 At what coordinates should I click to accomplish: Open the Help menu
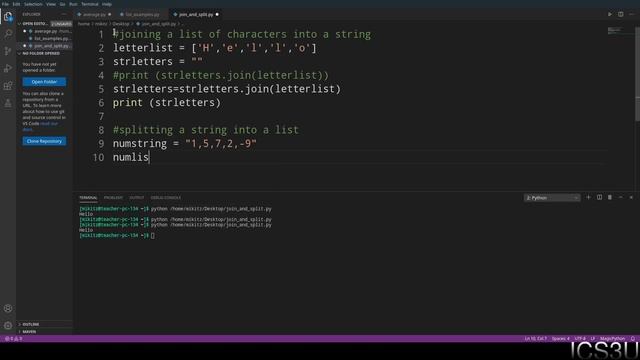107,4
